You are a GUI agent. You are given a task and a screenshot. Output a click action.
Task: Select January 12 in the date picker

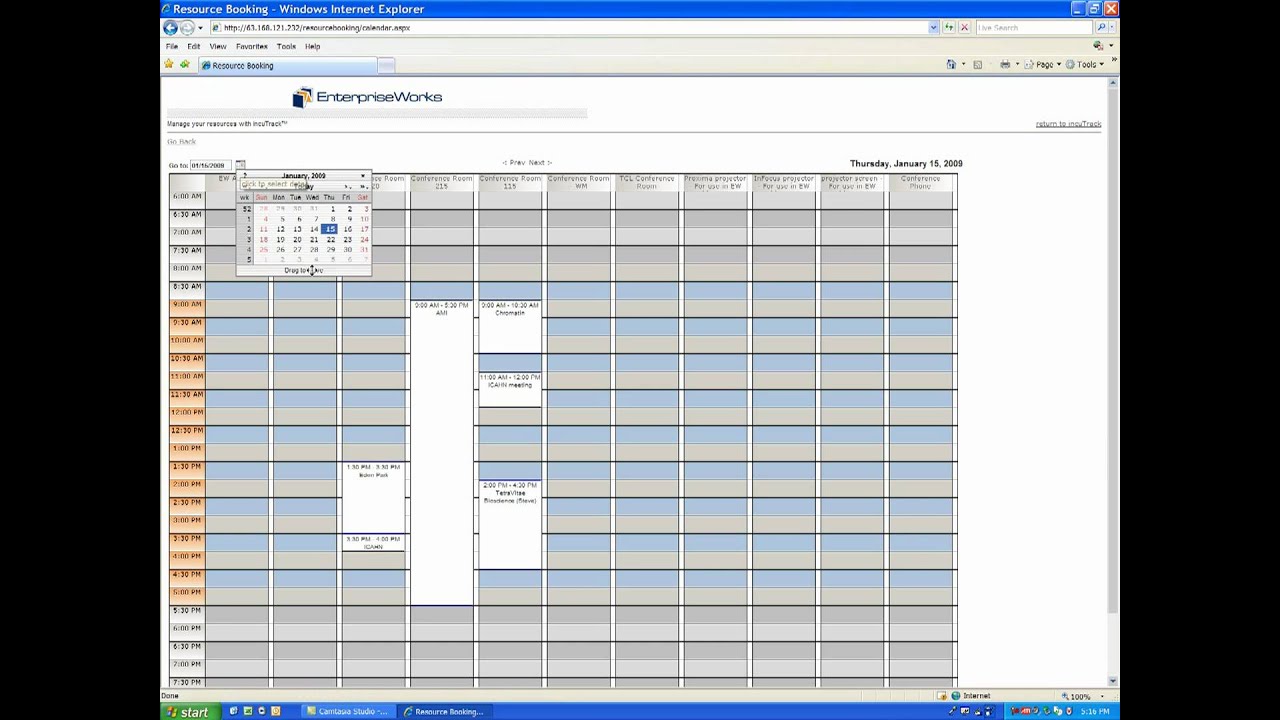pyautogui.click(x=280, y=229)
